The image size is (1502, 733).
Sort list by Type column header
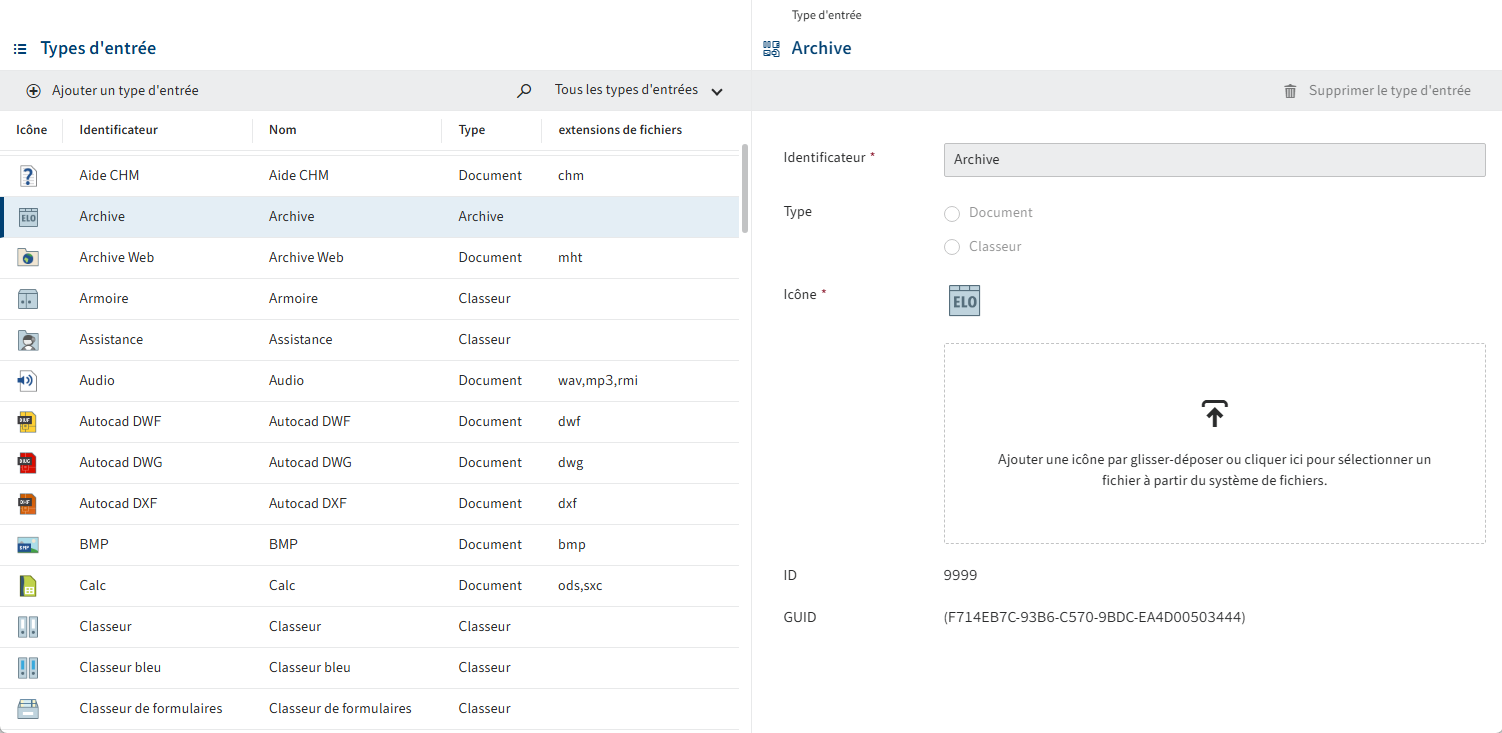pyautogui.click(x=472, y=130)
